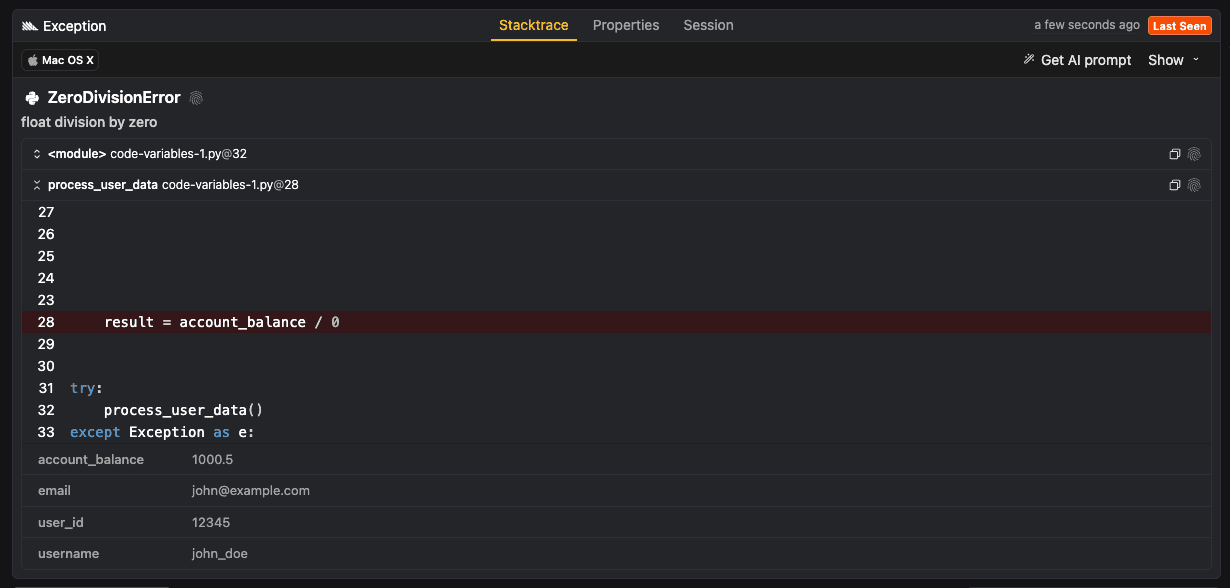Switch to the Properties tab
The height and width of the screenshot is (588, 1230).
(x=626, y=25)
